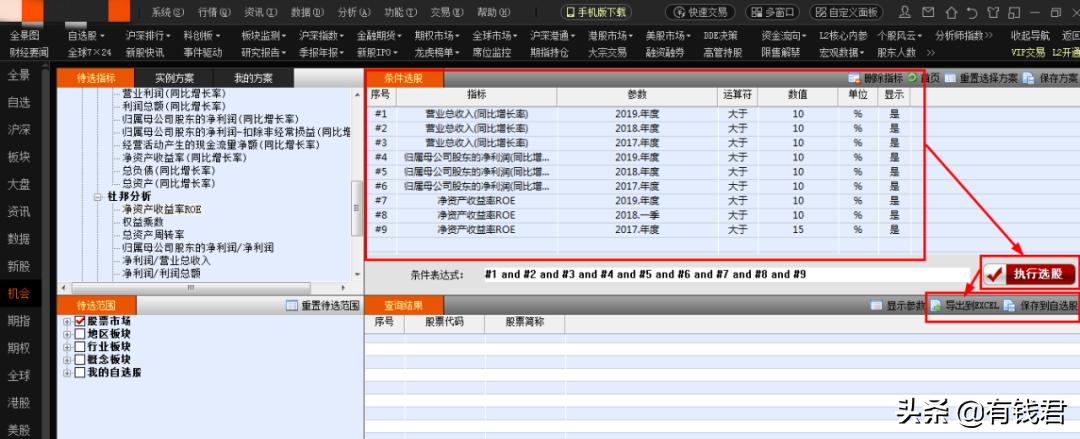Screen dimensions: 1080x439
Task: Open the 分析 menu
Action: point(354,12)
